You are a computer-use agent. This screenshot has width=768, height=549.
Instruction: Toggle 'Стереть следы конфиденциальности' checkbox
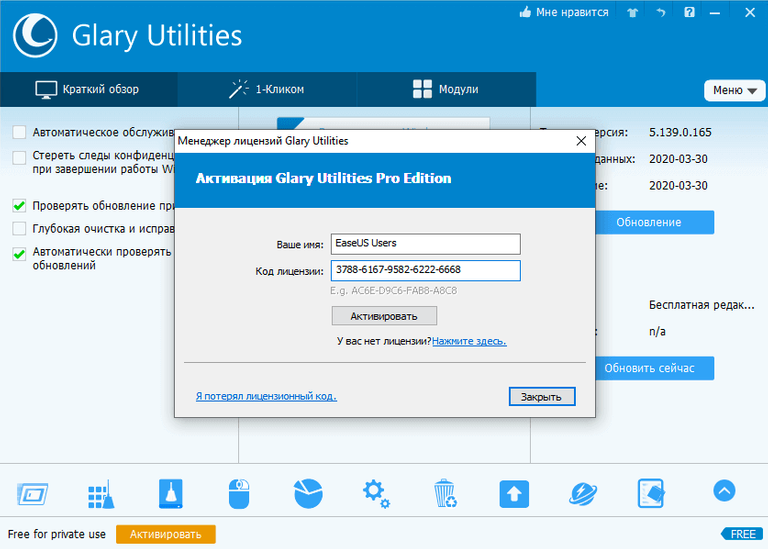point(19,158)
